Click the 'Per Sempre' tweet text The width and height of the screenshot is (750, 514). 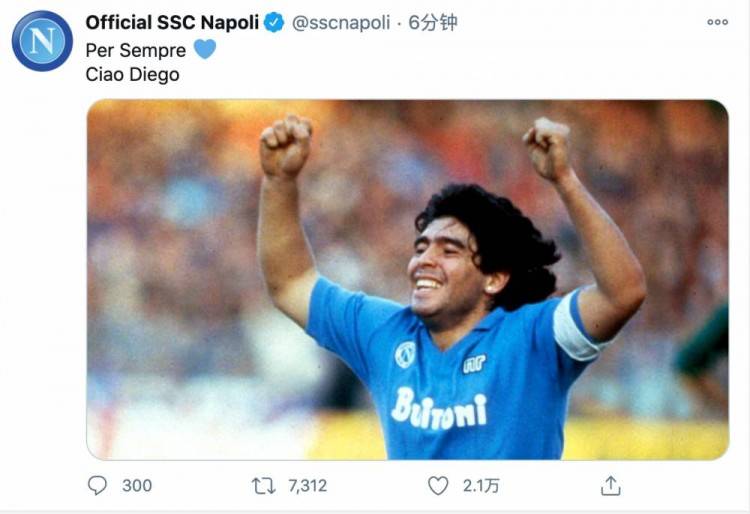(136, 50)
